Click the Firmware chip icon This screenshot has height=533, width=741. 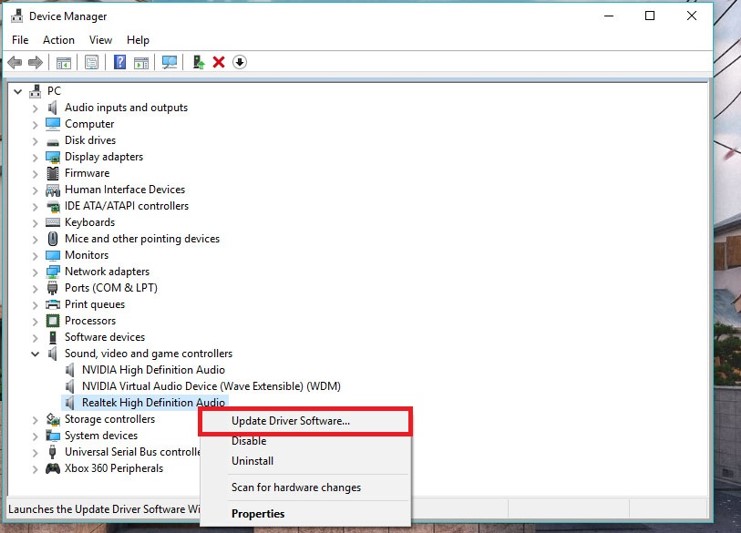click(52, 173)
